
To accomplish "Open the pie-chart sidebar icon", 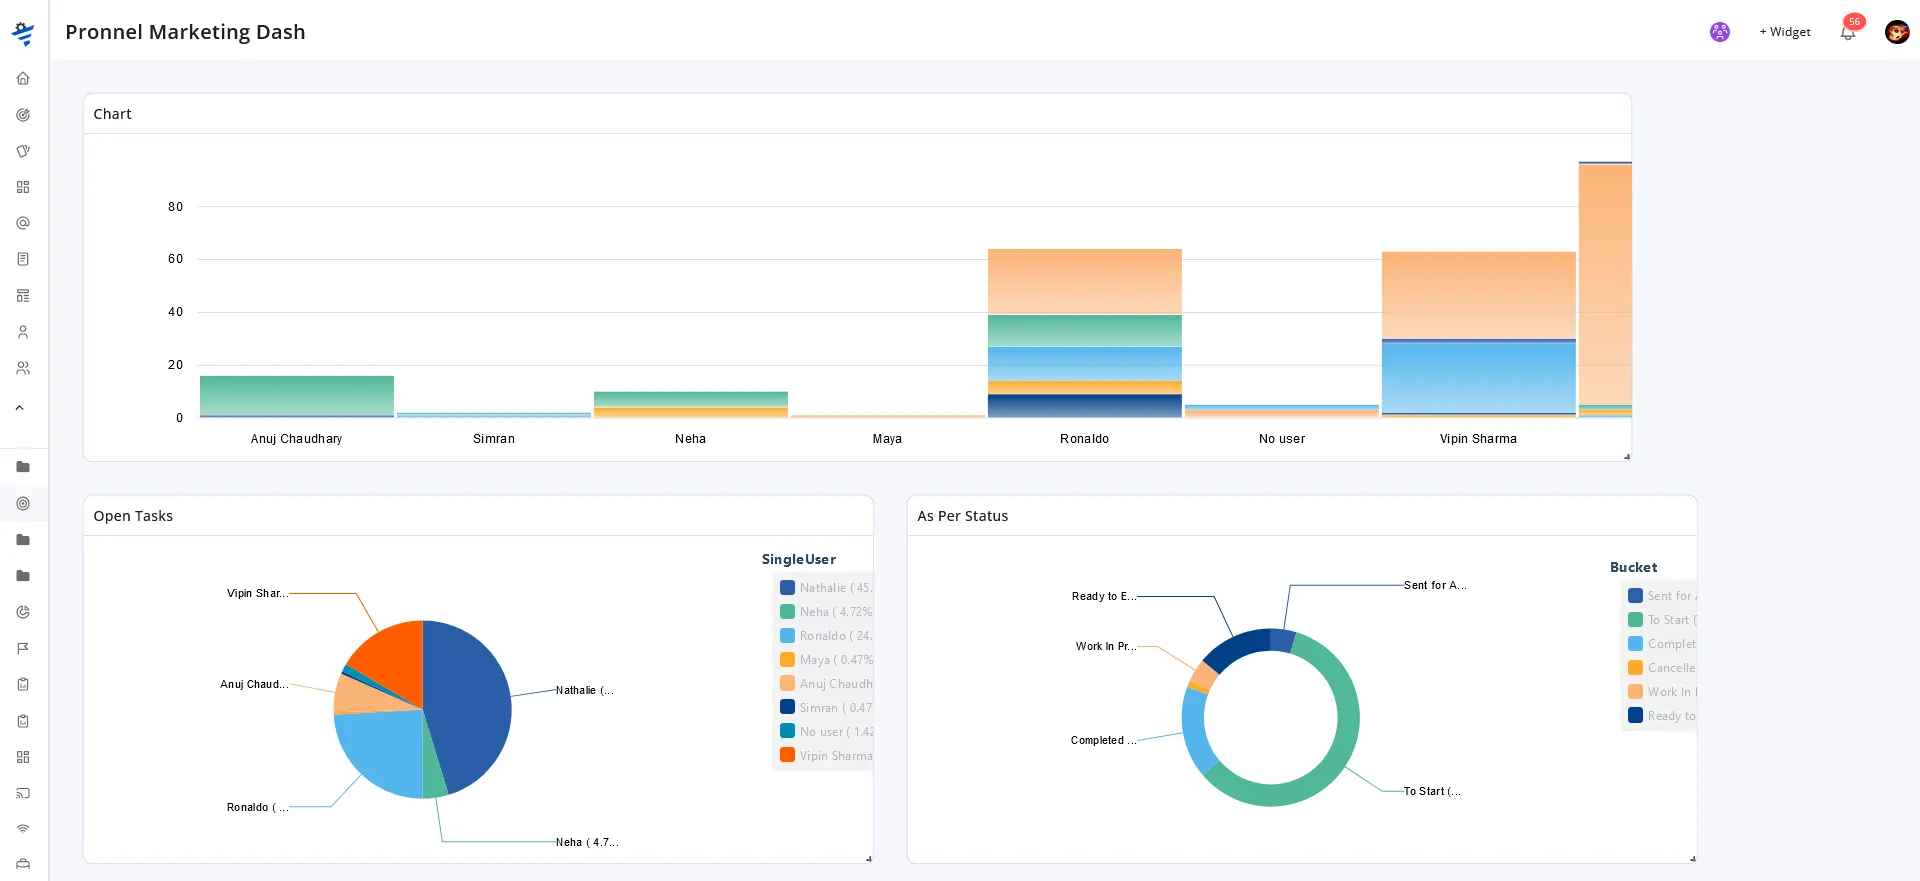I will pyautogui.click(x=23, y=612).
